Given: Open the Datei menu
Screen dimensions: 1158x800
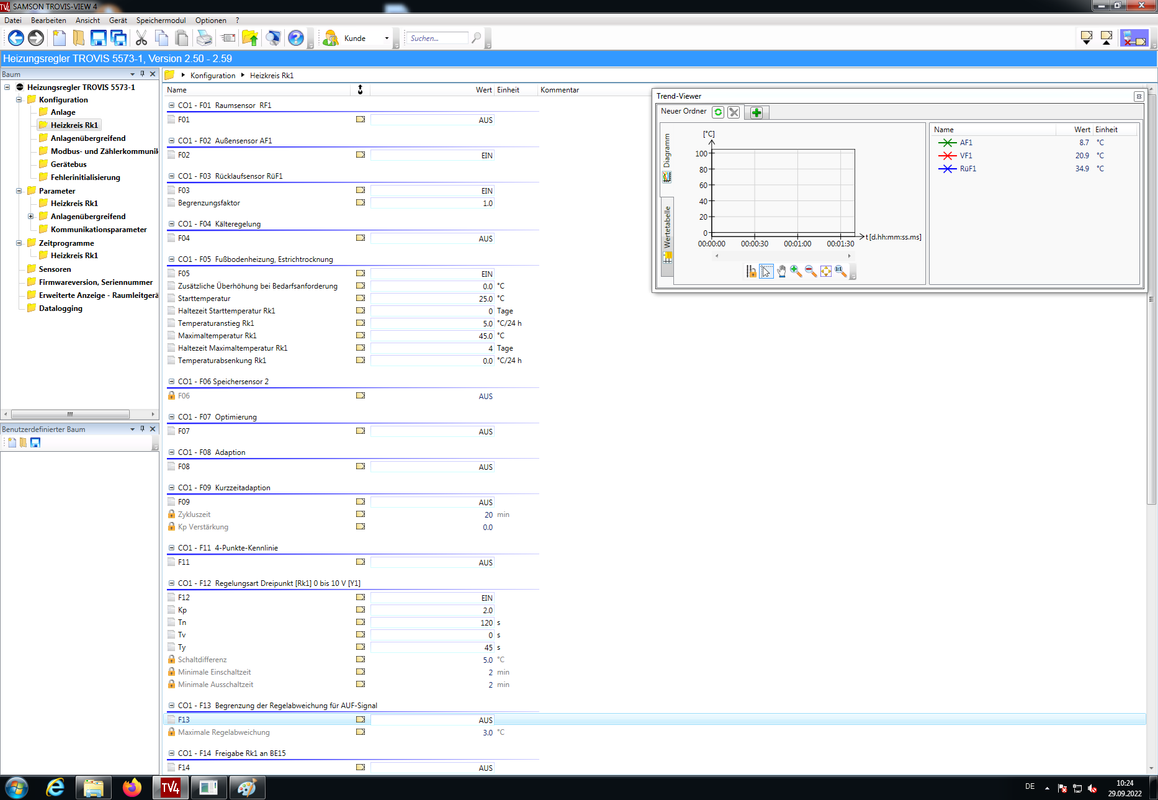Looking at the screenshot, I should (13, 20).
